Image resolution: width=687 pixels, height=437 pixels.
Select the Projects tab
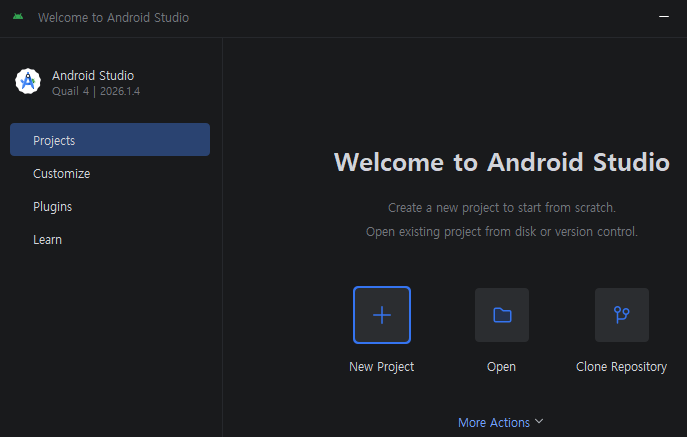[x=110, y=139]
